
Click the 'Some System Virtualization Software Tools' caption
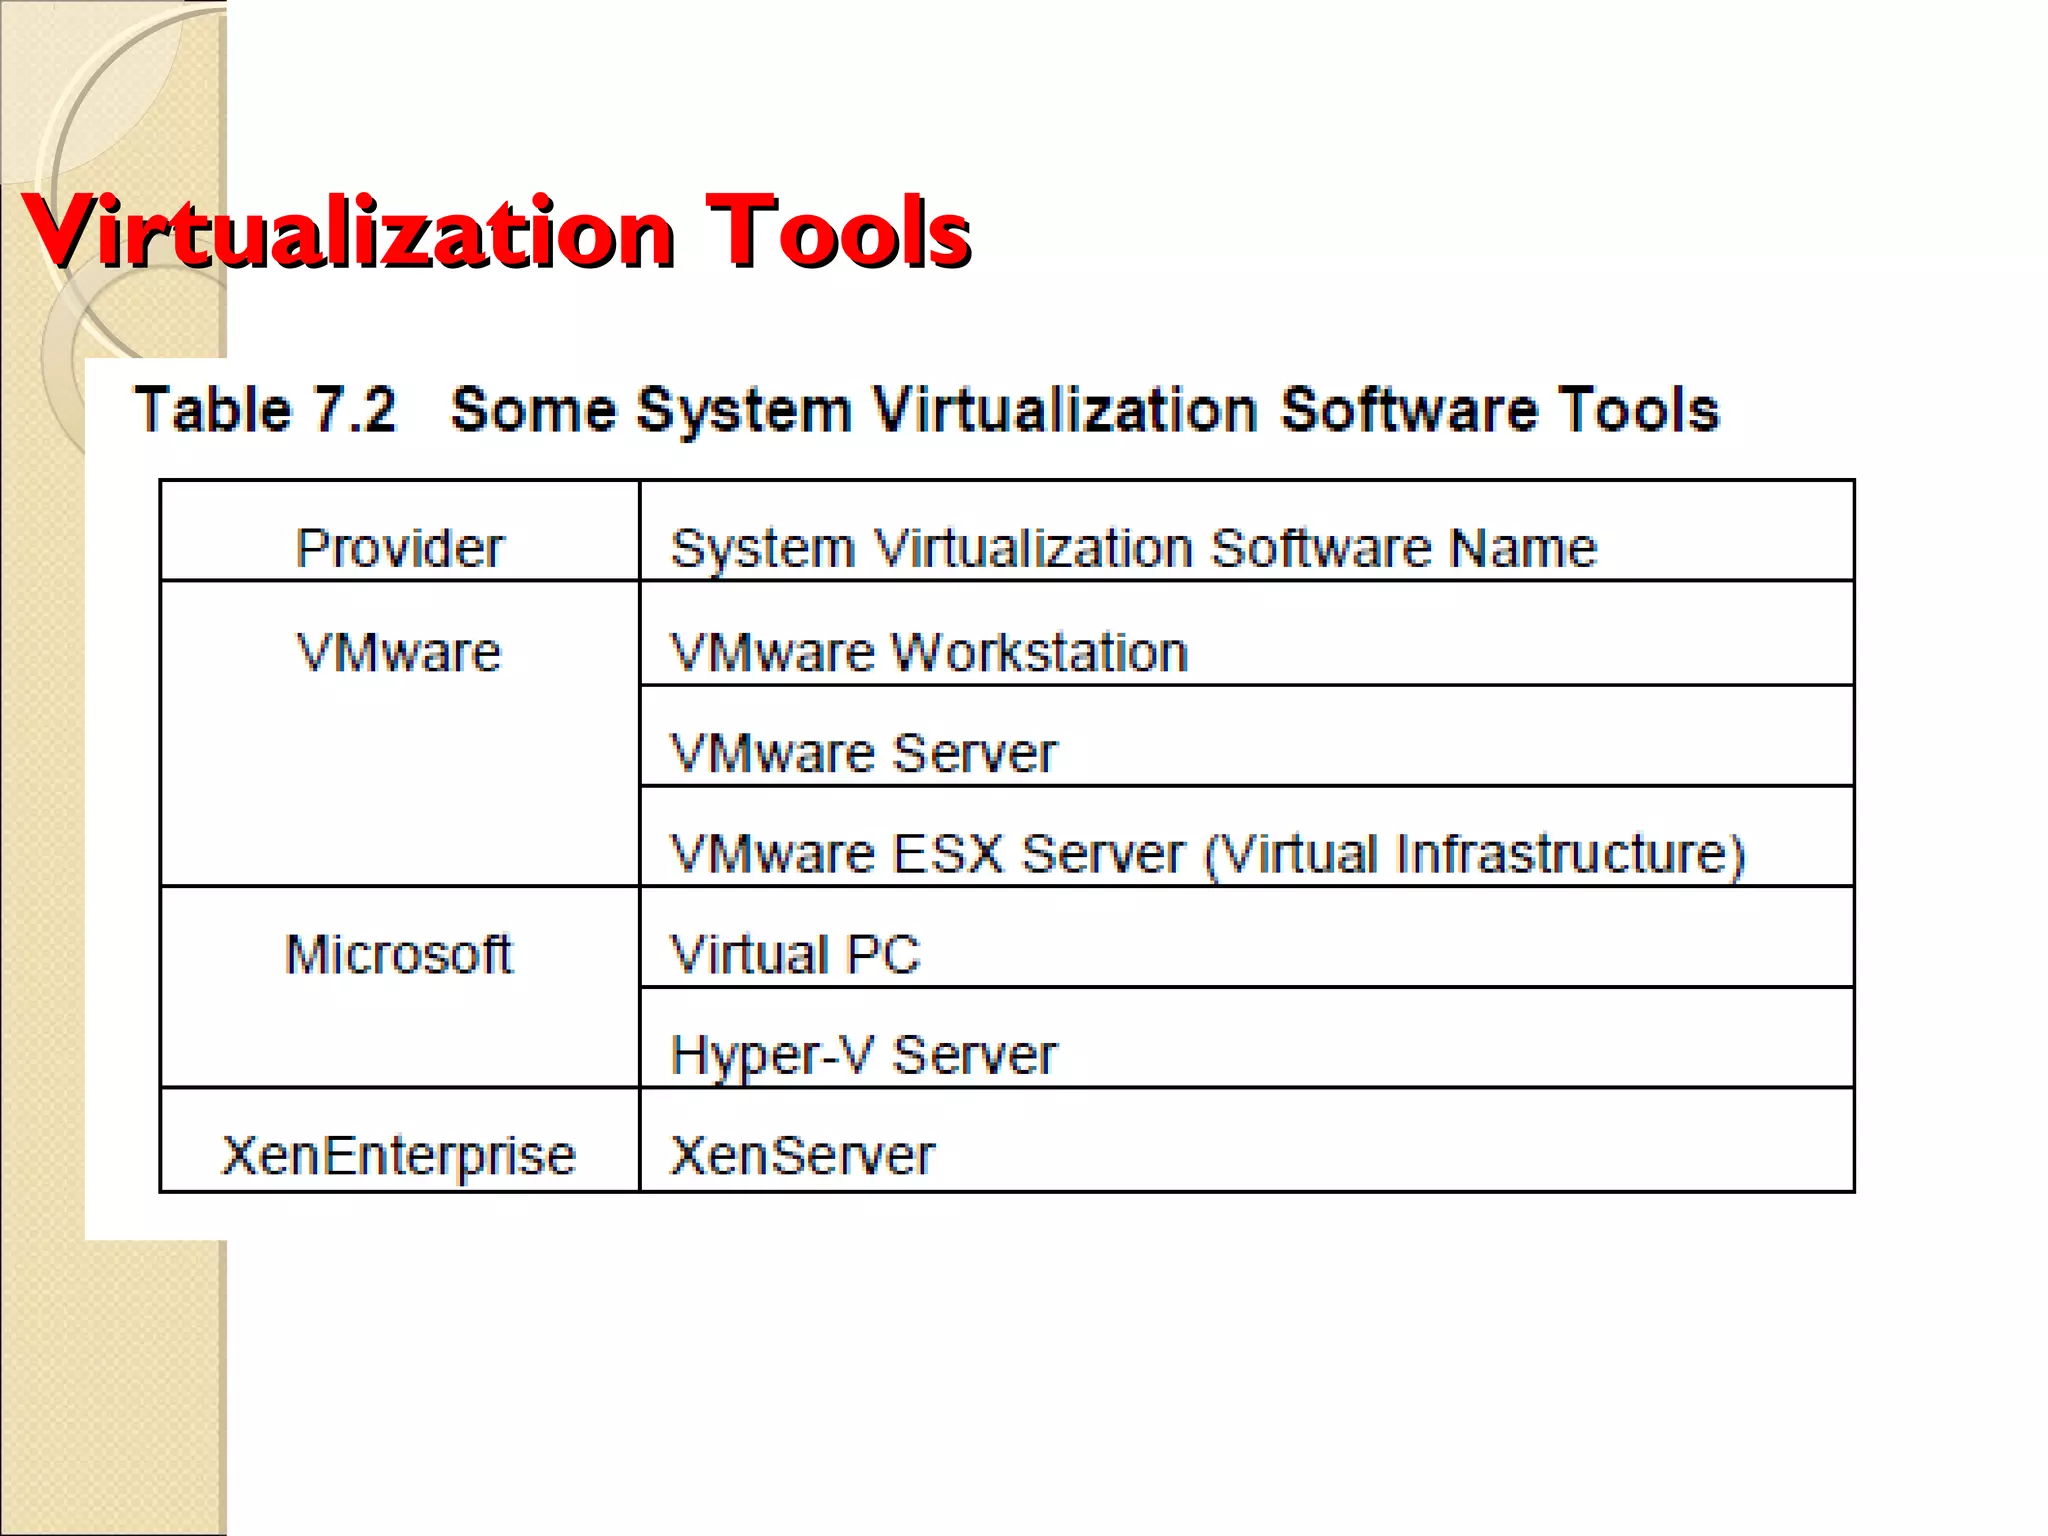[x=1085, y=411]
